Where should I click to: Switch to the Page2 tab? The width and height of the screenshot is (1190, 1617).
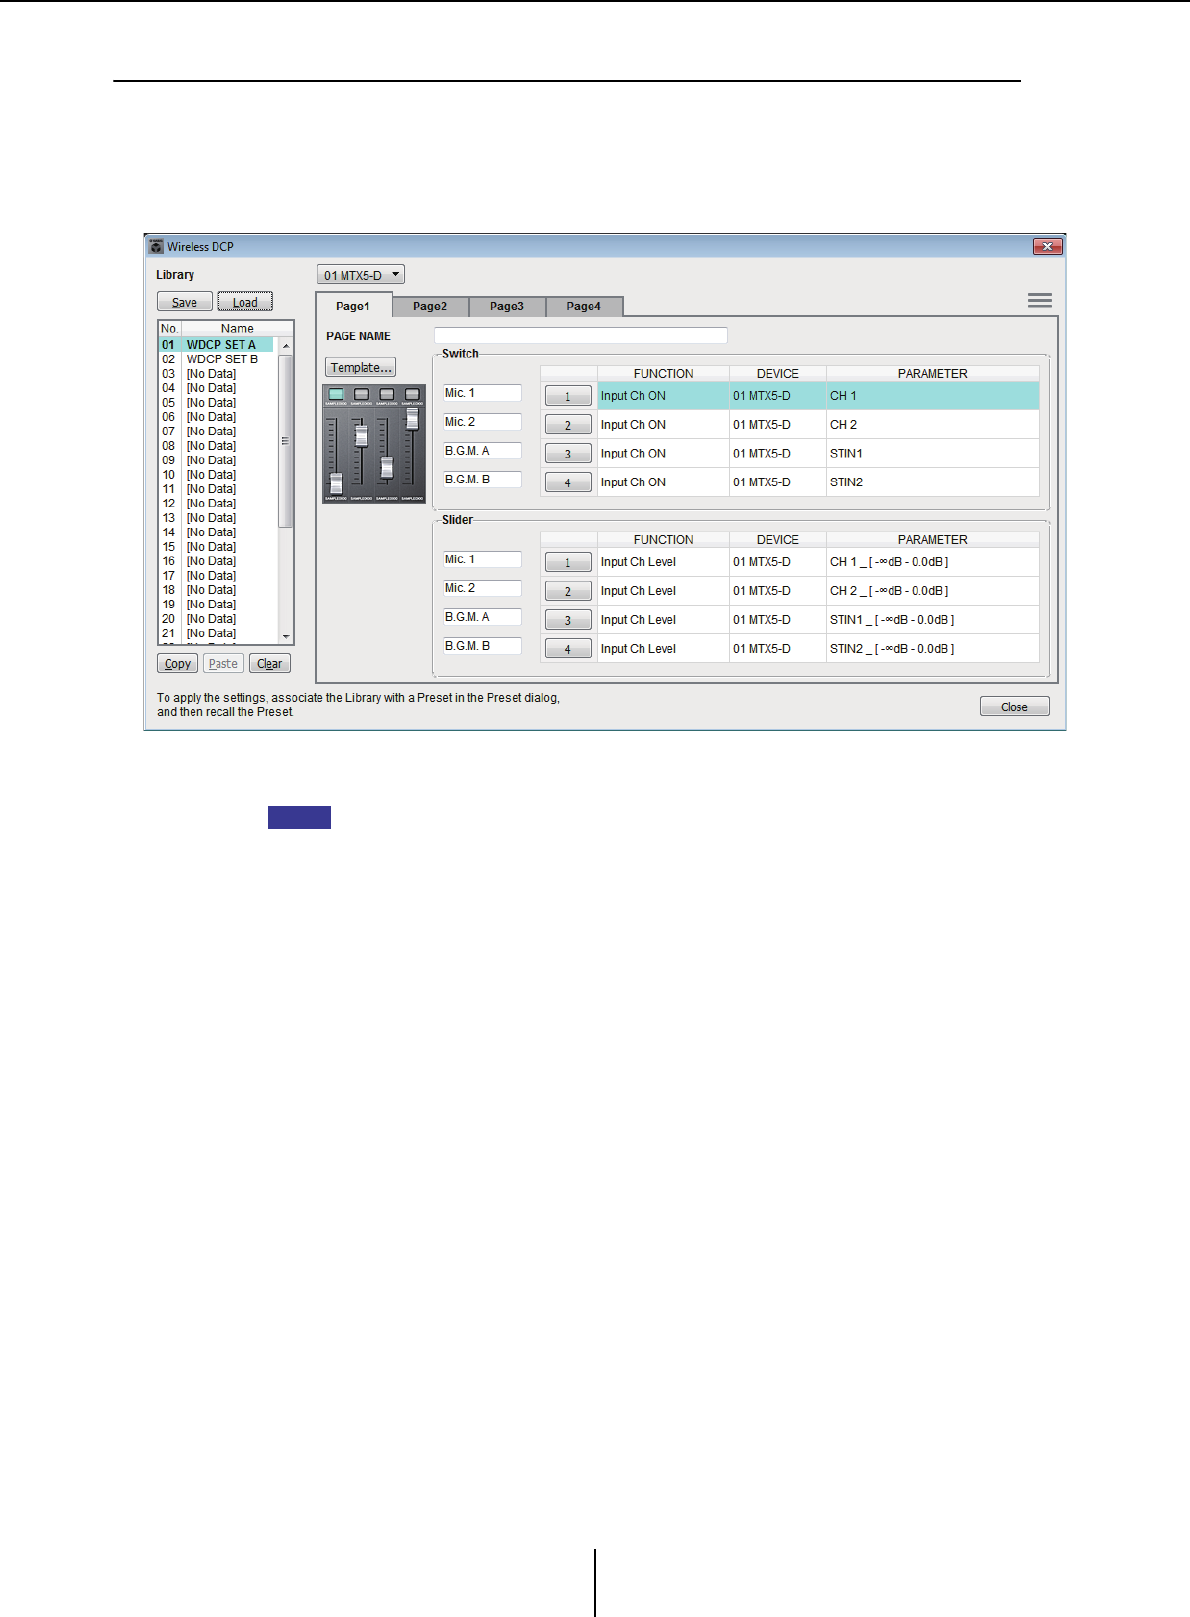click(x=430, y=306)
